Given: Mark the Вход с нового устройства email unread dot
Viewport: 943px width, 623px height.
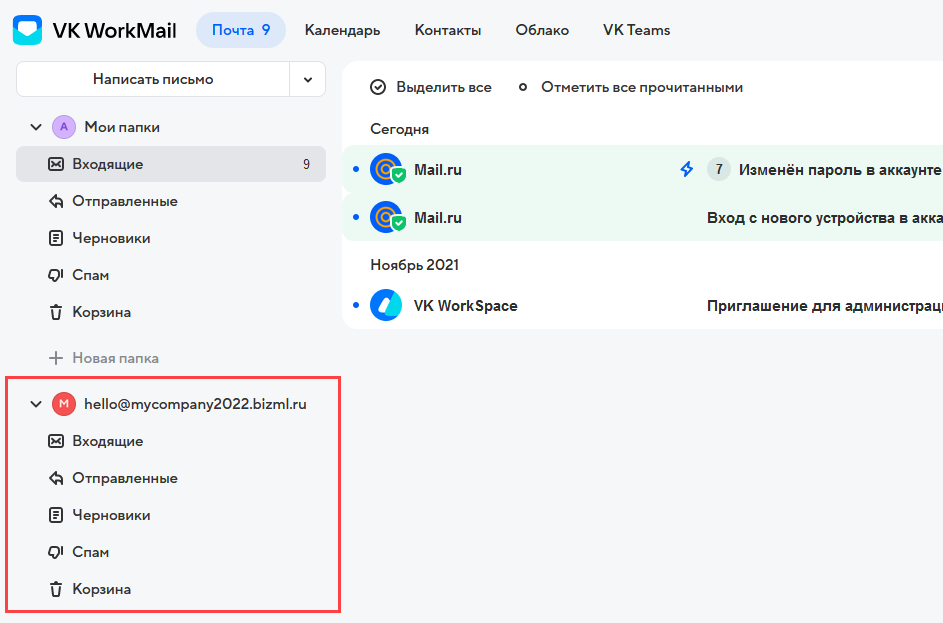Looking at the screenshot, I should coord(358,217).
